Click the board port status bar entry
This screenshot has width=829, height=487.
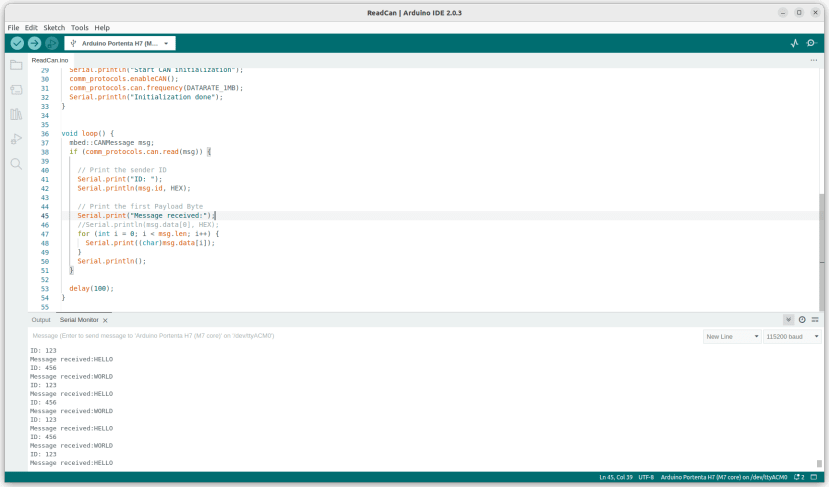pos(724,477)
